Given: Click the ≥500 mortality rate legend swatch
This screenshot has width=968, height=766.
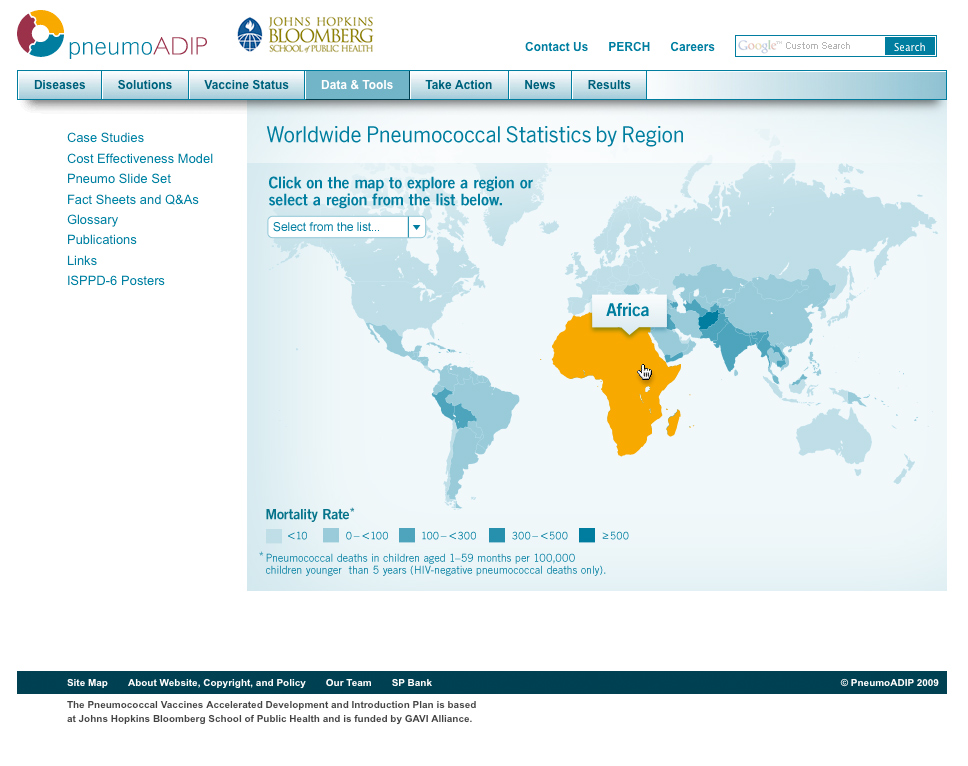Looking at the screenshot, I should tap(587, 535).
